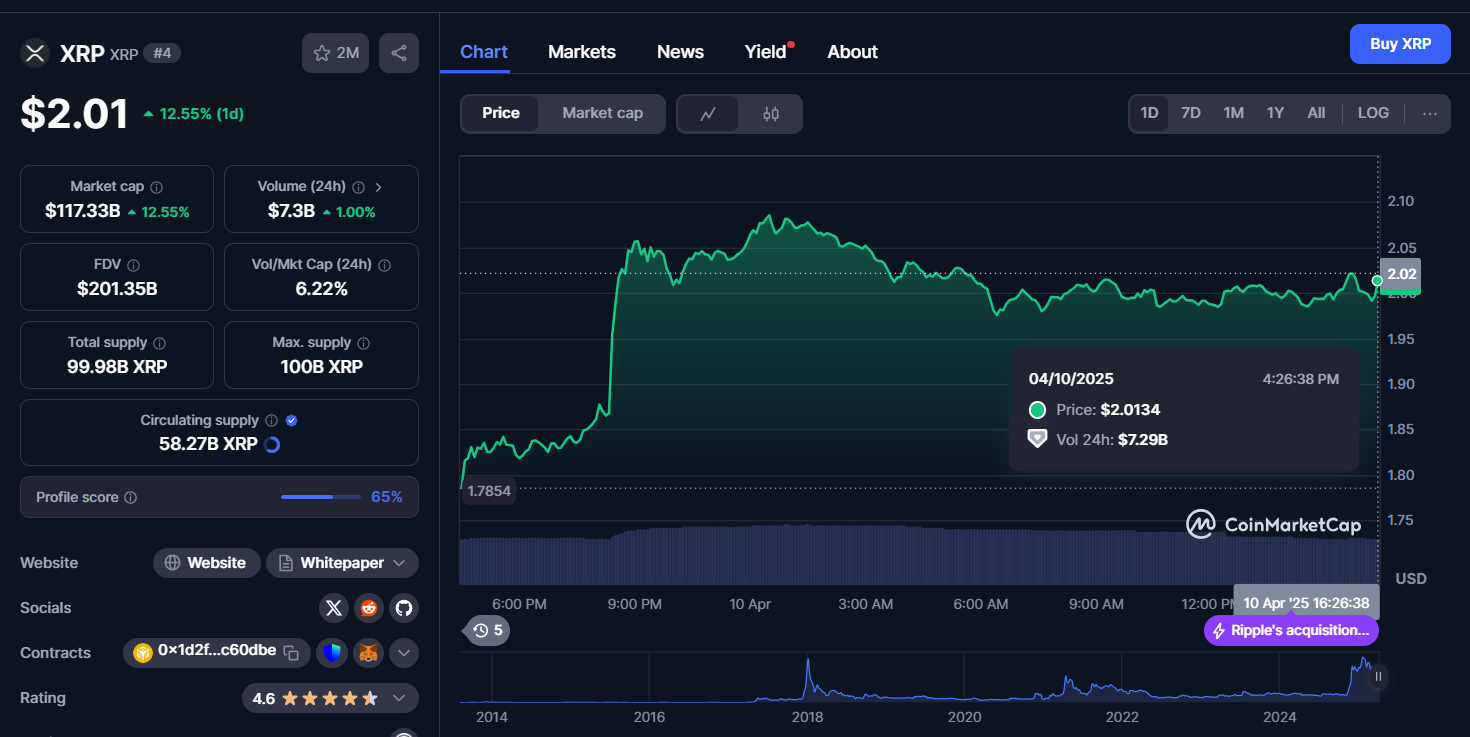Viewport: 1470px width, 737px height.
Task: Click the 1.7854 opening price label
Action: point(489,491)
